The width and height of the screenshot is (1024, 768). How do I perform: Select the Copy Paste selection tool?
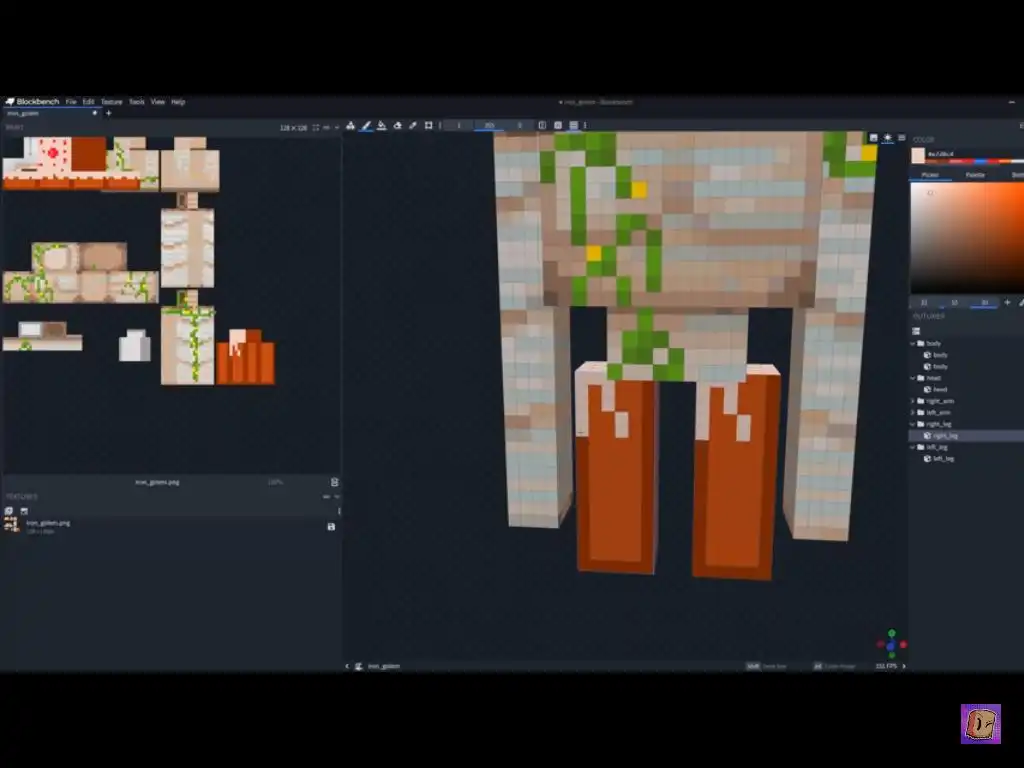coord(428,125)
